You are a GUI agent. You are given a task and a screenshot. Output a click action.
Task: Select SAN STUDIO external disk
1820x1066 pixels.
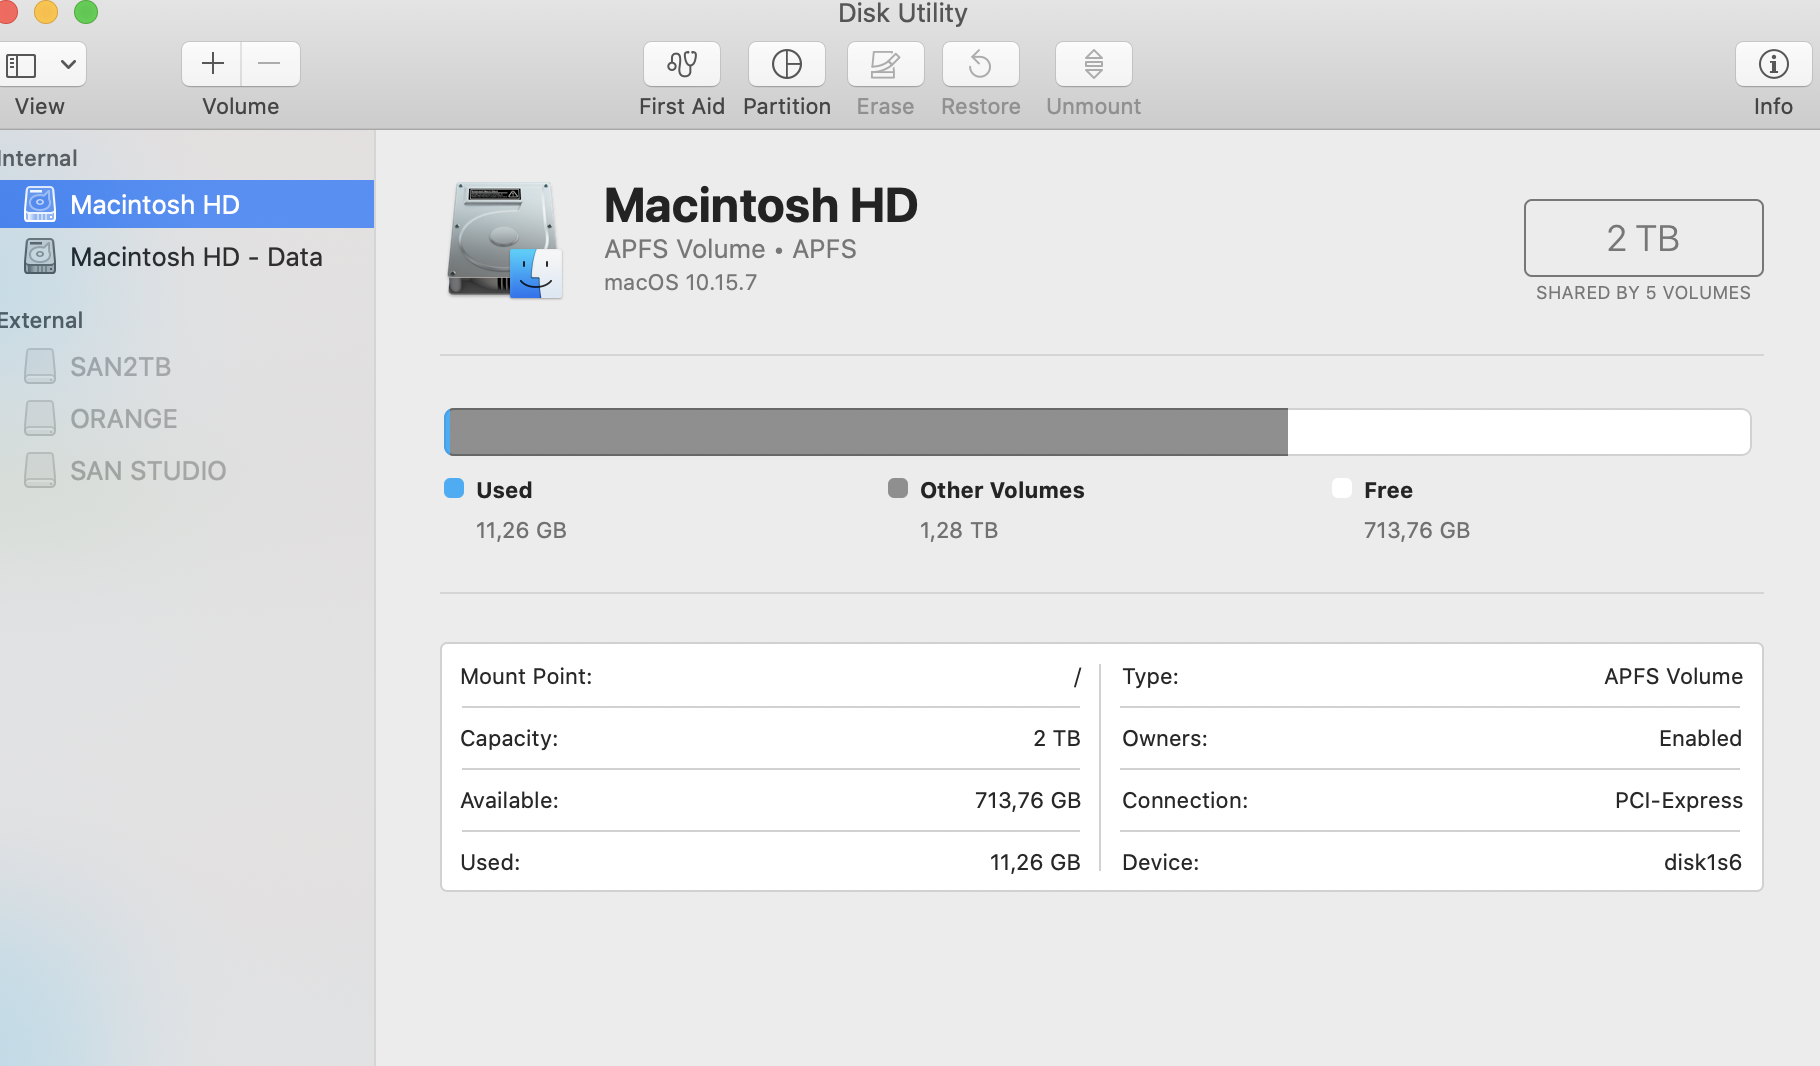click(x=187, y=470)
